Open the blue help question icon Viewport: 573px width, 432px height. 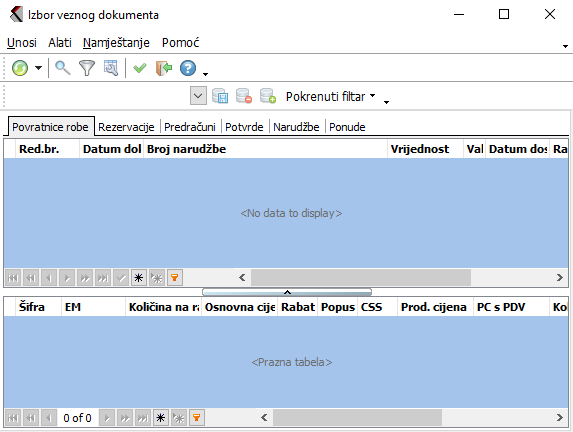pos(188,68)
